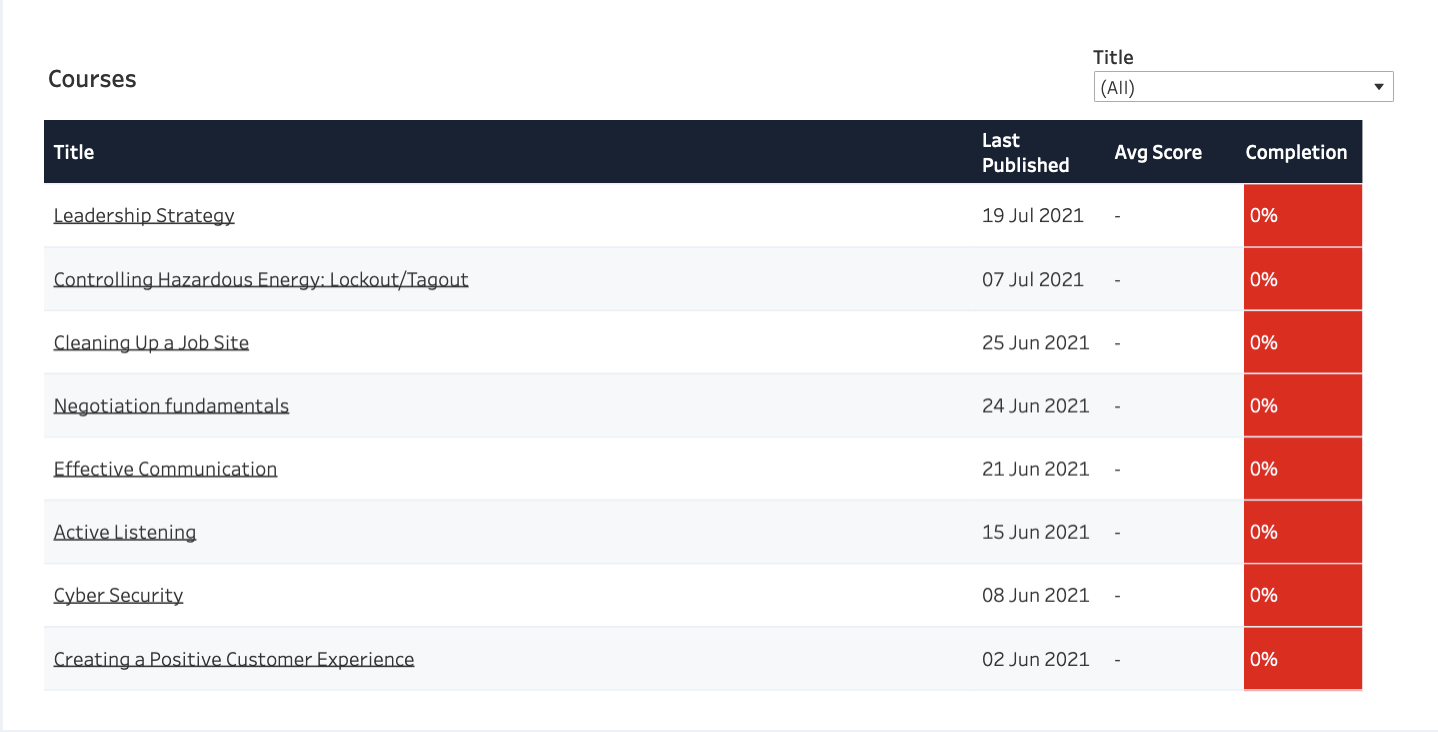
Task: Select the 25 Jun 2021 date cell
Action: 1036,342
